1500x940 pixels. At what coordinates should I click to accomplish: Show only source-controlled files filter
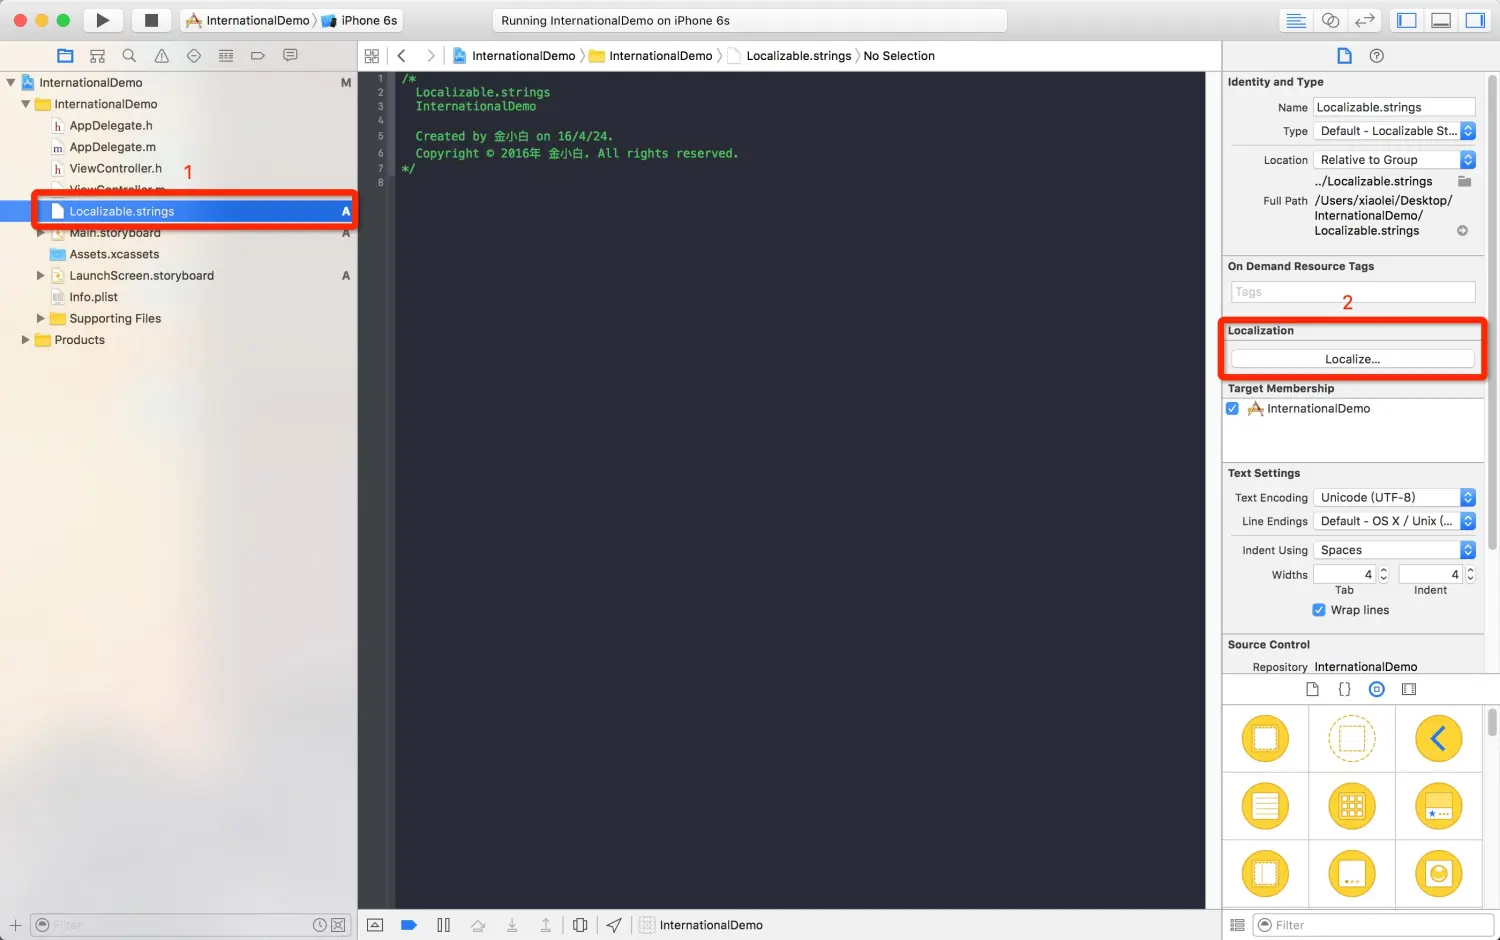tap(338, 925)
